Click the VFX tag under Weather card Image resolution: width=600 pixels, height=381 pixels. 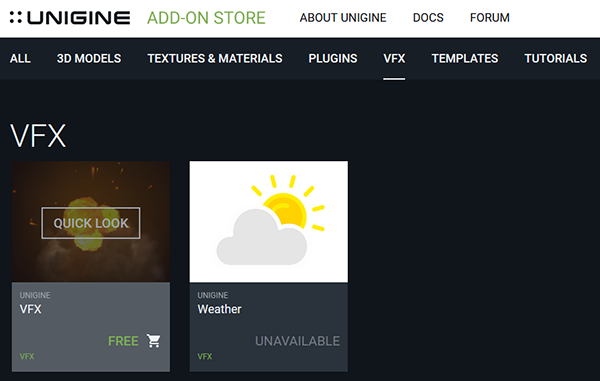[205, 357]
